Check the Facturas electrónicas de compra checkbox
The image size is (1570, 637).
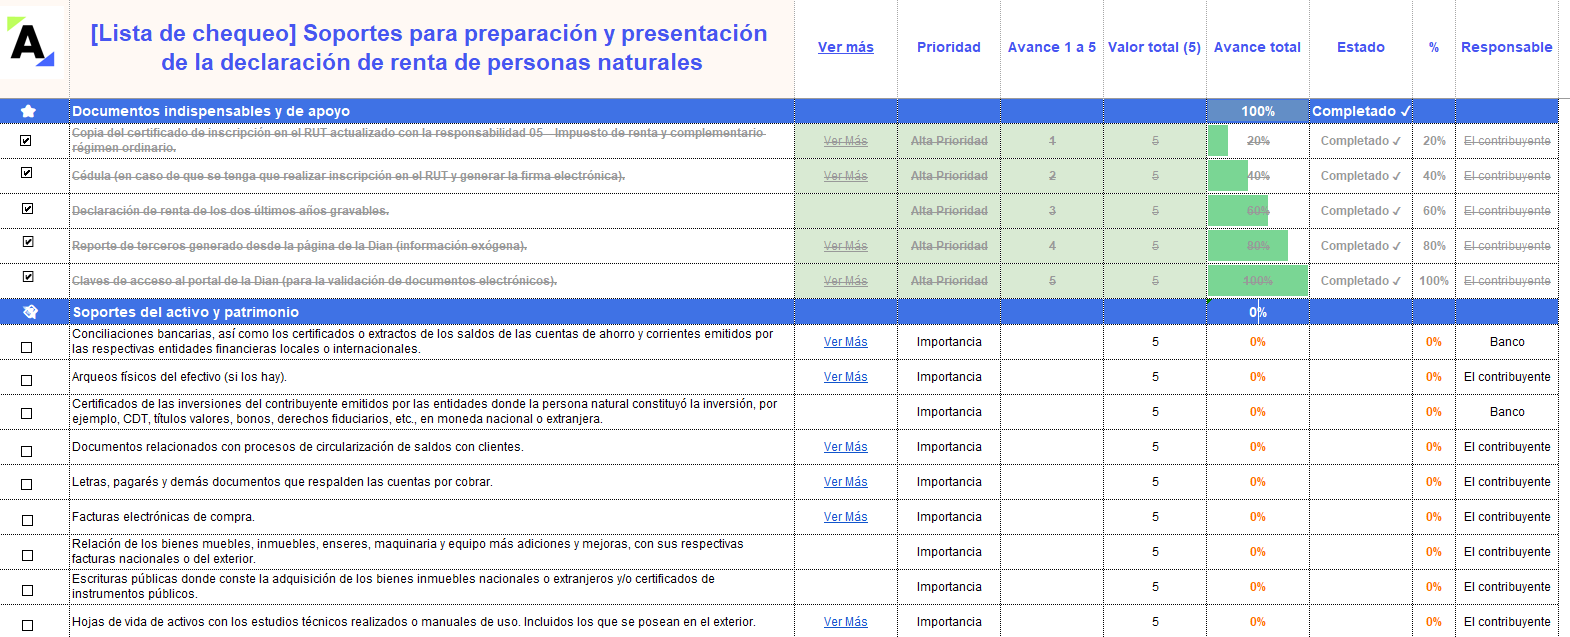(x=27, y=521)
